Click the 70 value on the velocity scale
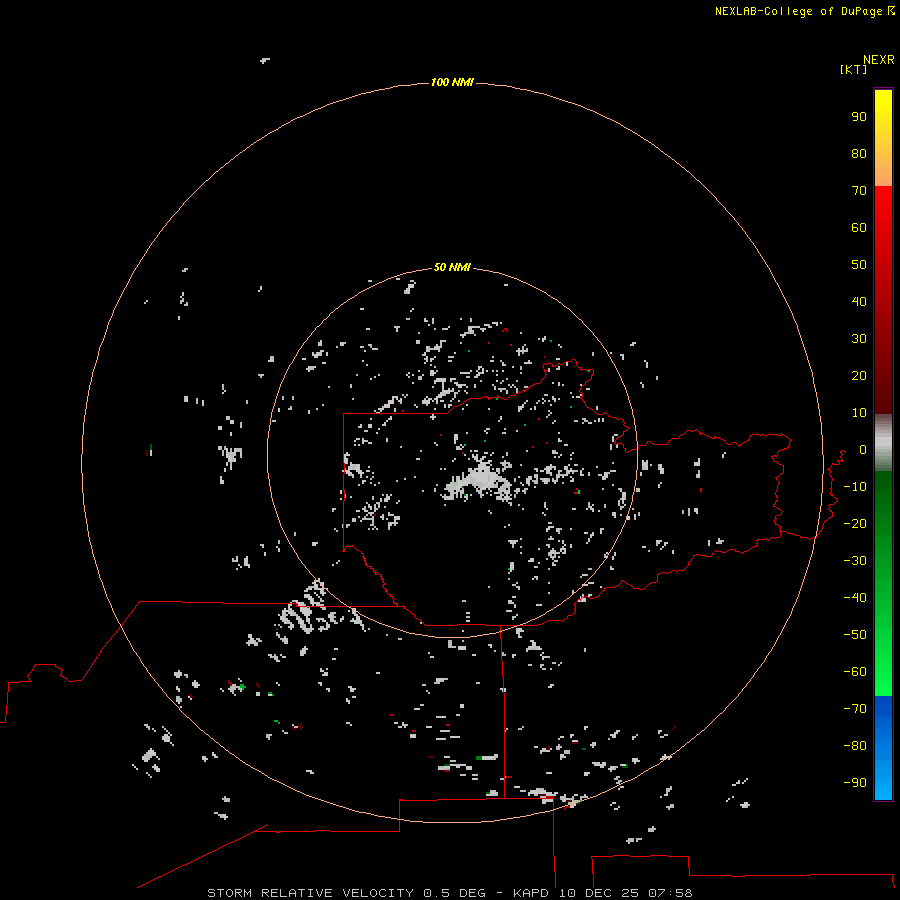Viewport: 900px width, 900px height. tap(859, 191)
